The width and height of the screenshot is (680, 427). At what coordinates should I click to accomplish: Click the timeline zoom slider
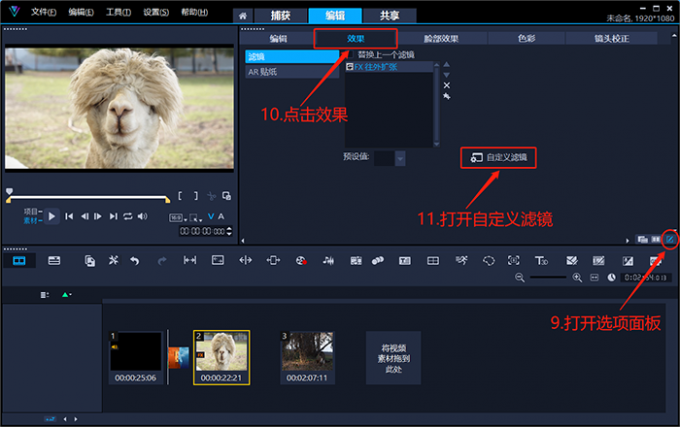point(548,277)
